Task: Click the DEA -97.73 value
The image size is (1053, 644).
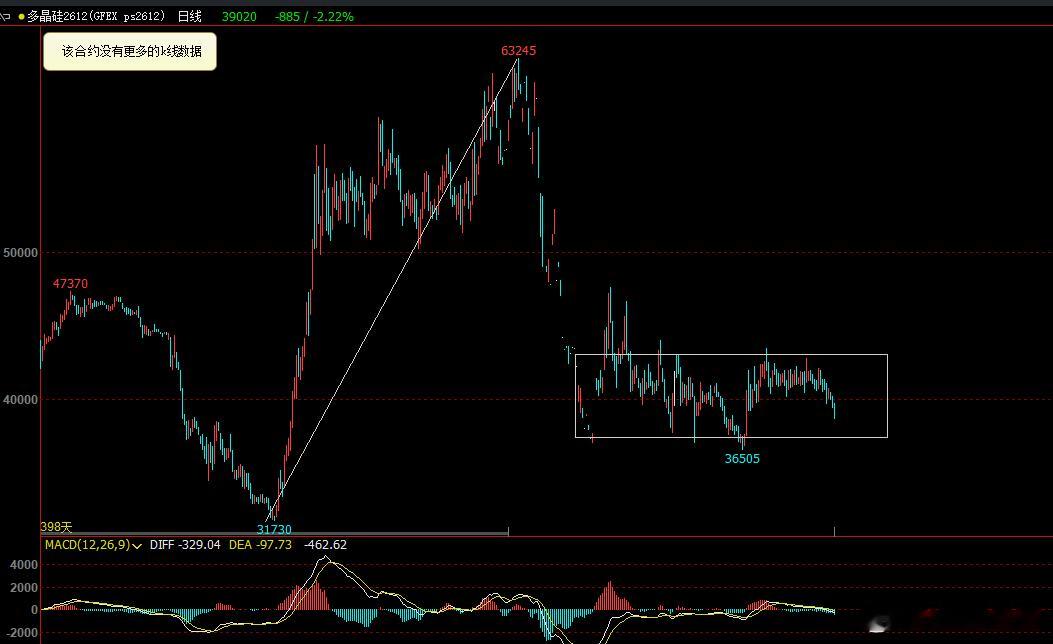Action: click(x=261, y=545)
